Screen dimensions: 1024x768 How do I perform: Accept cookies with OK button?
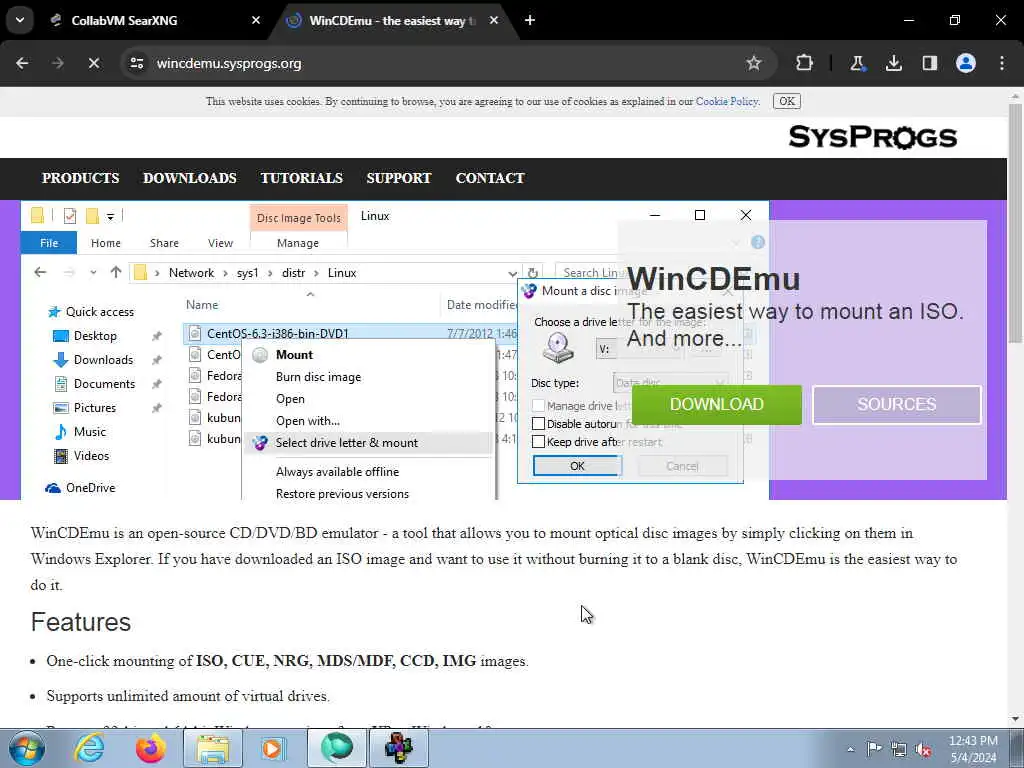coord(787,101)
